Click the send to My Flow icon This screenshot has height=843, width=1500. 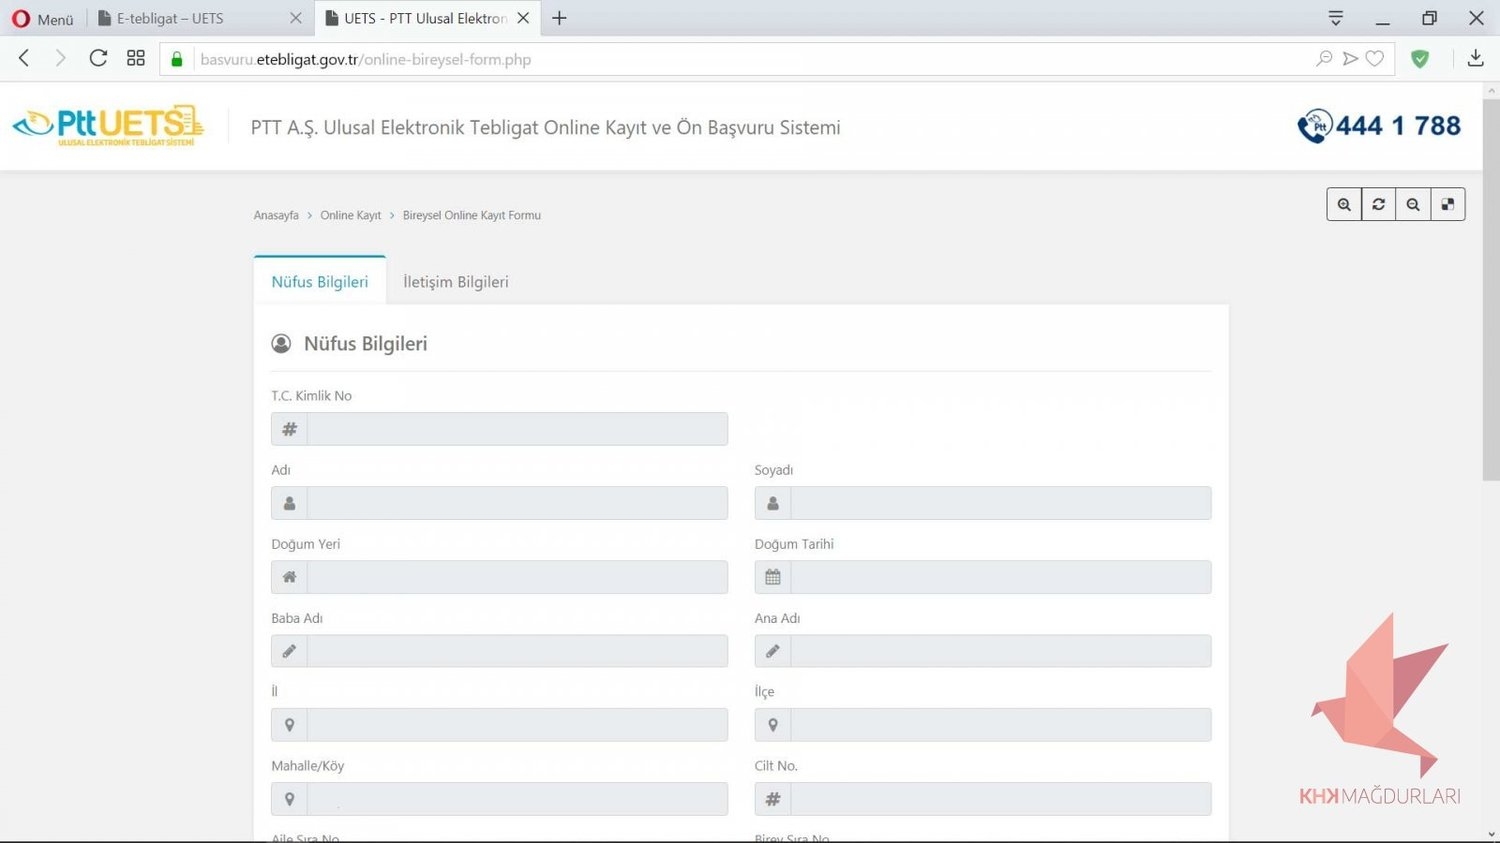pyautogui.click(x=1350, y=58)
